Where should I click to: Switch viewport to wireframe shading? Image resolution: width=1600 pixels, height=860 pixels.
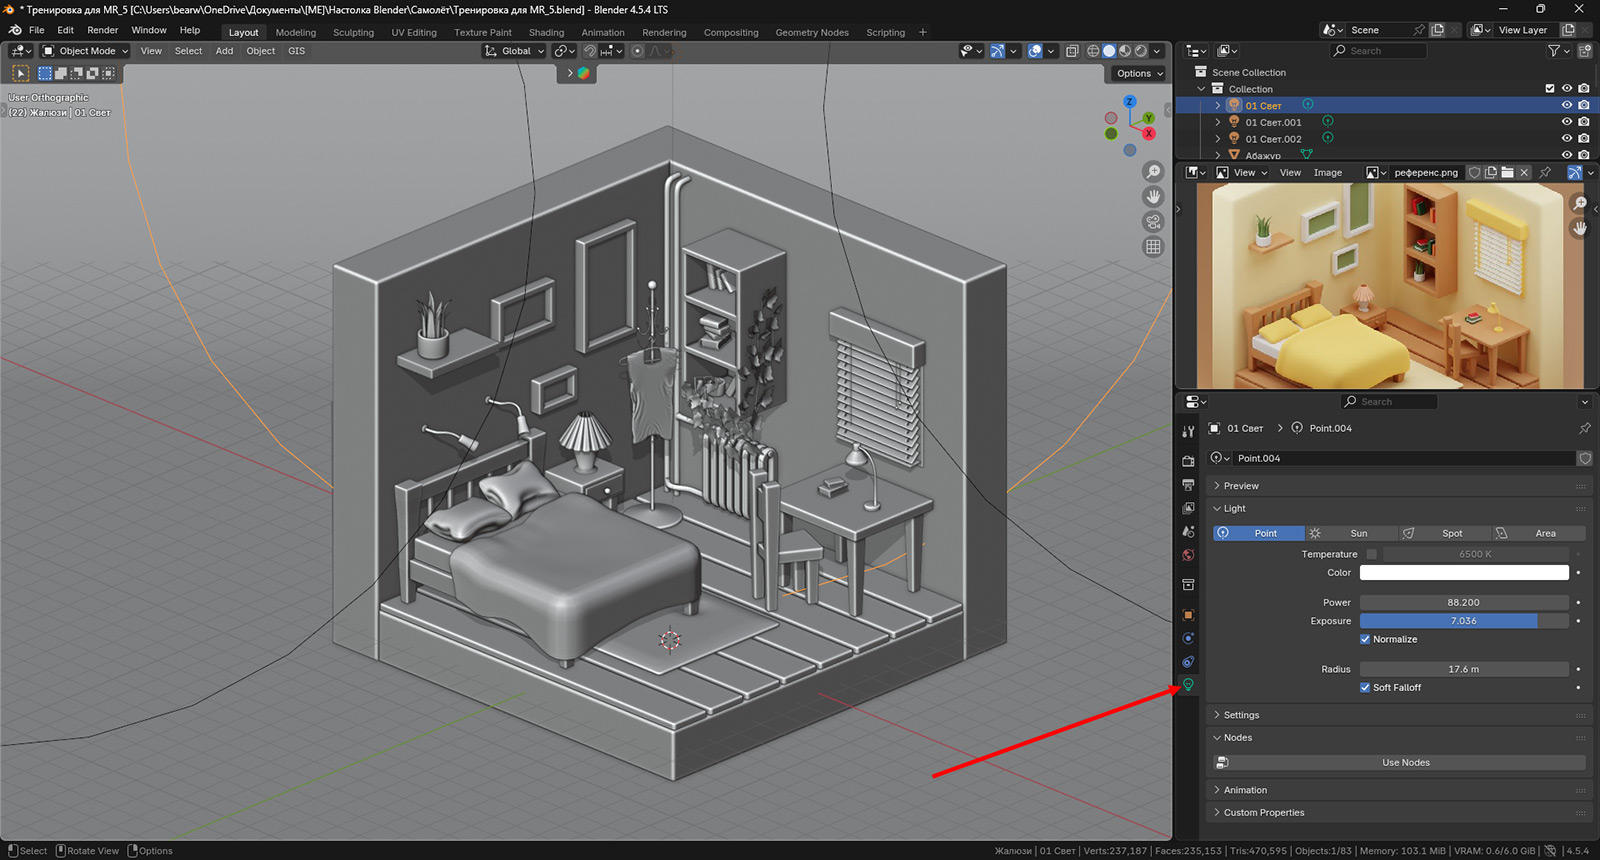tap(1093, 51)
